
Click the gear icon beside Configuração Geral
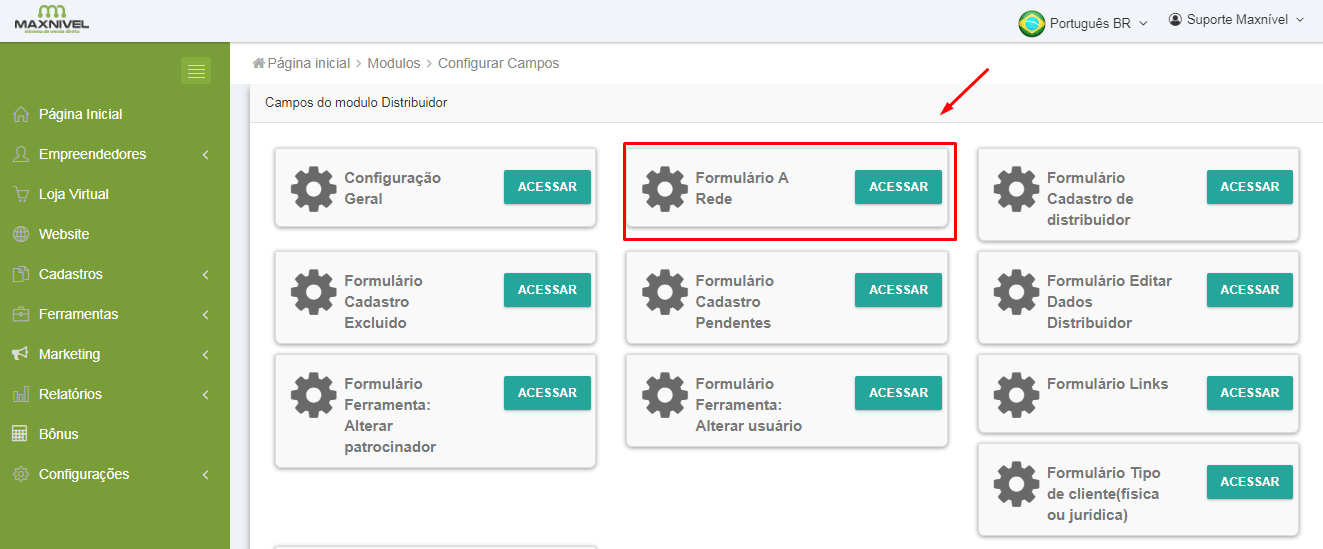click(x=313, y=188)
